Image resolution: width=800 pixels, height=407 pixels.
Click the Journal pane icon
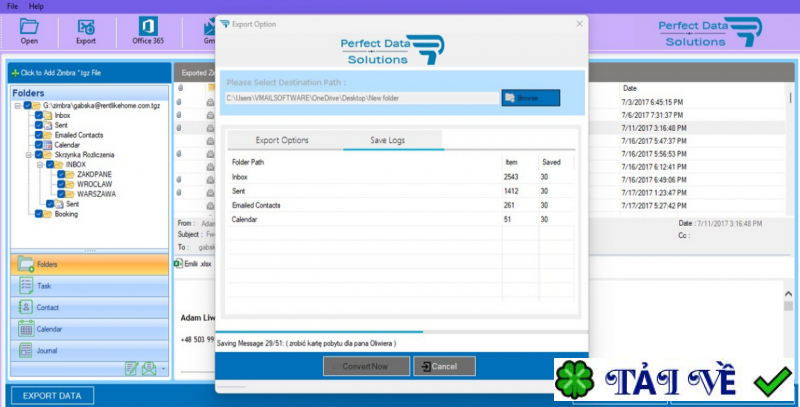pyautogui.click(x=26, y=350)
